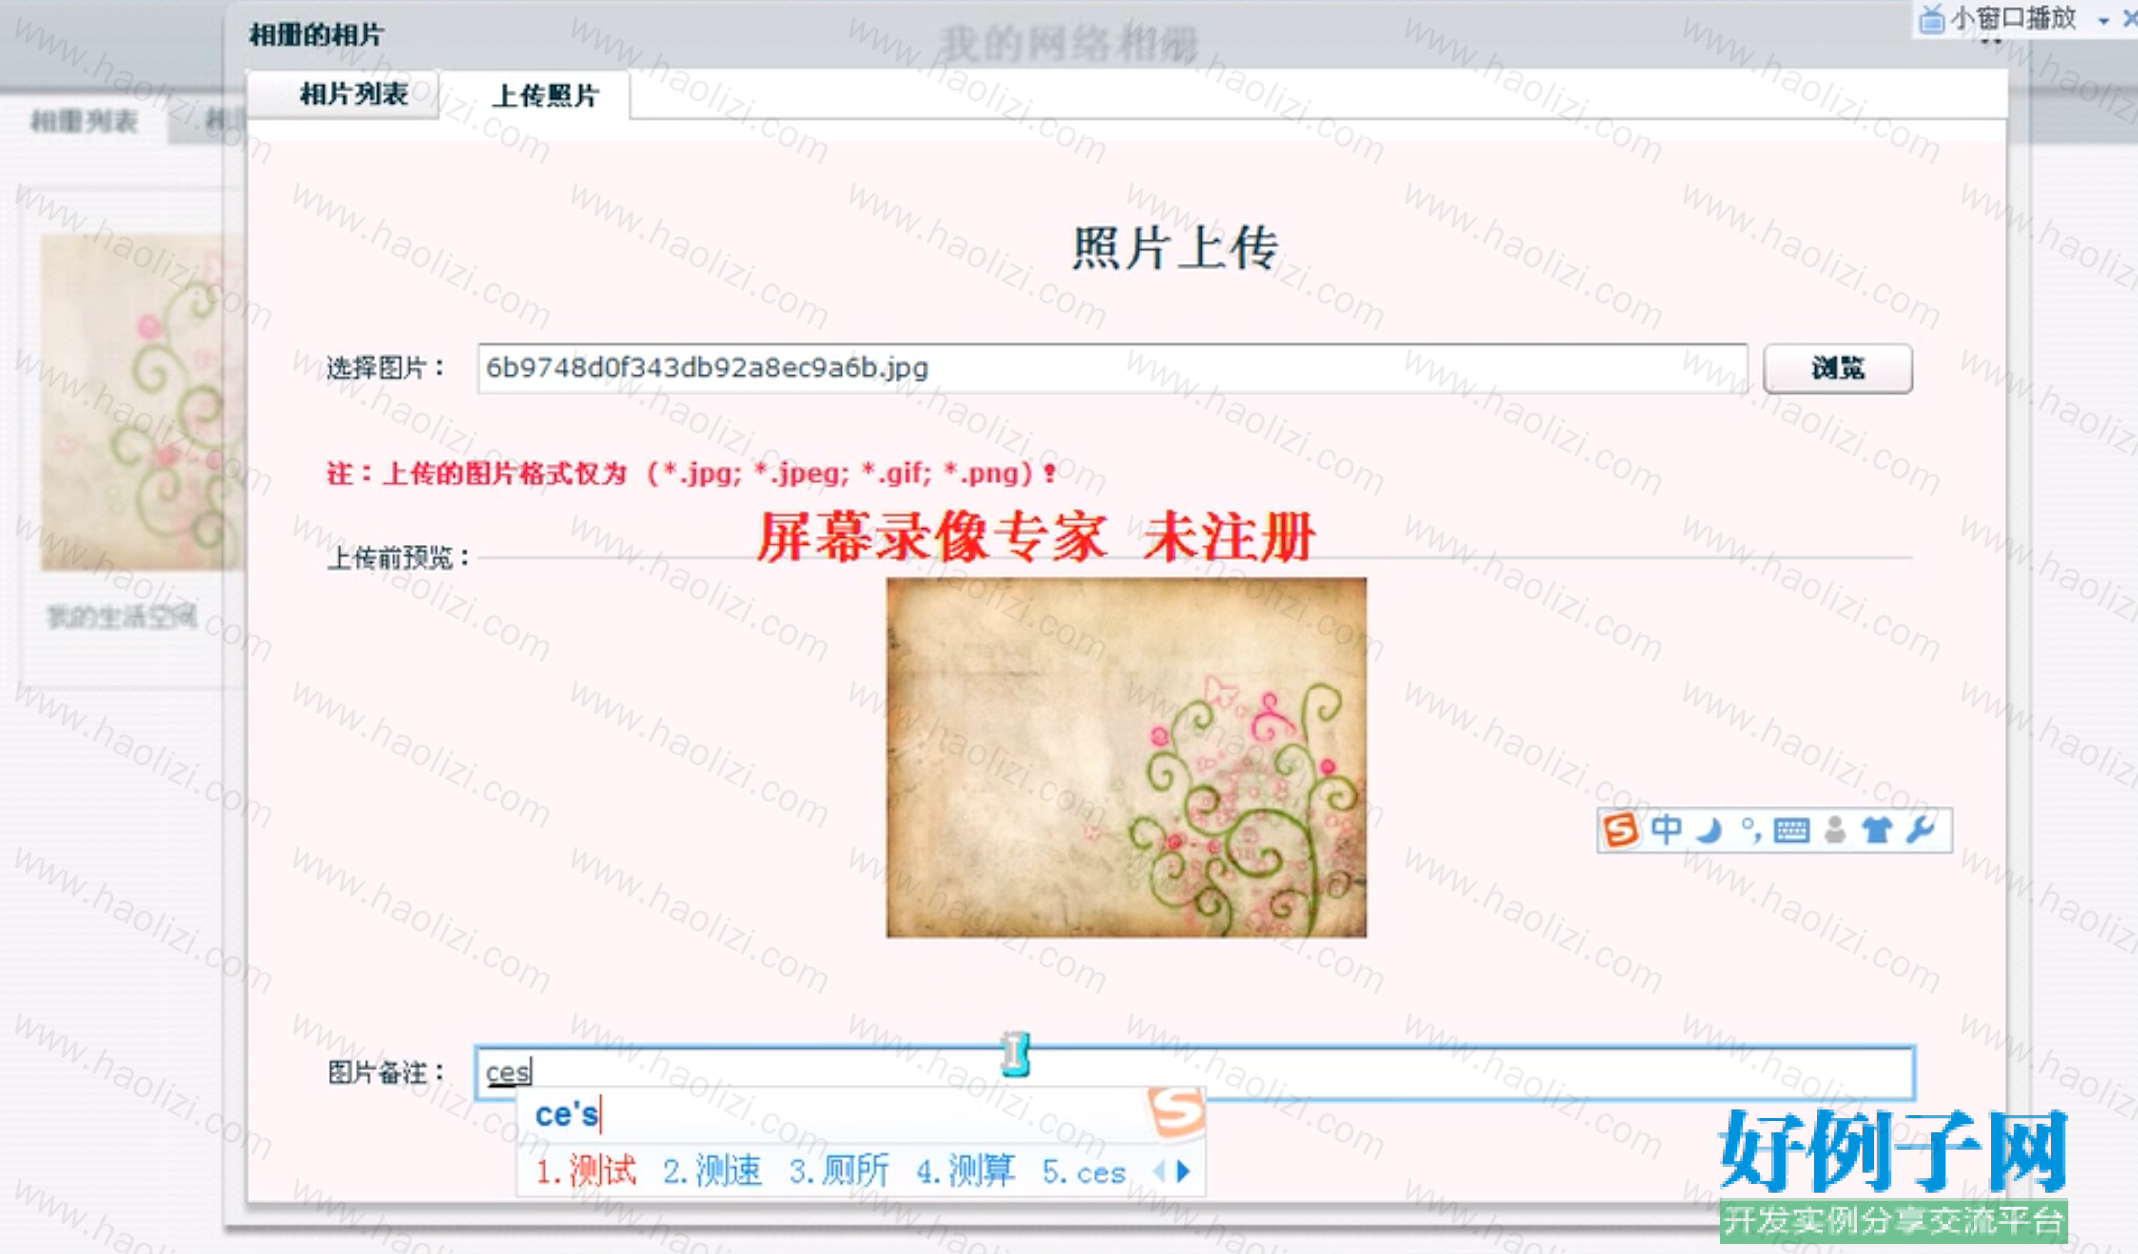2138x1254 pixels.
Task: Click the album caption 我的生活空间
Action: 122,617
